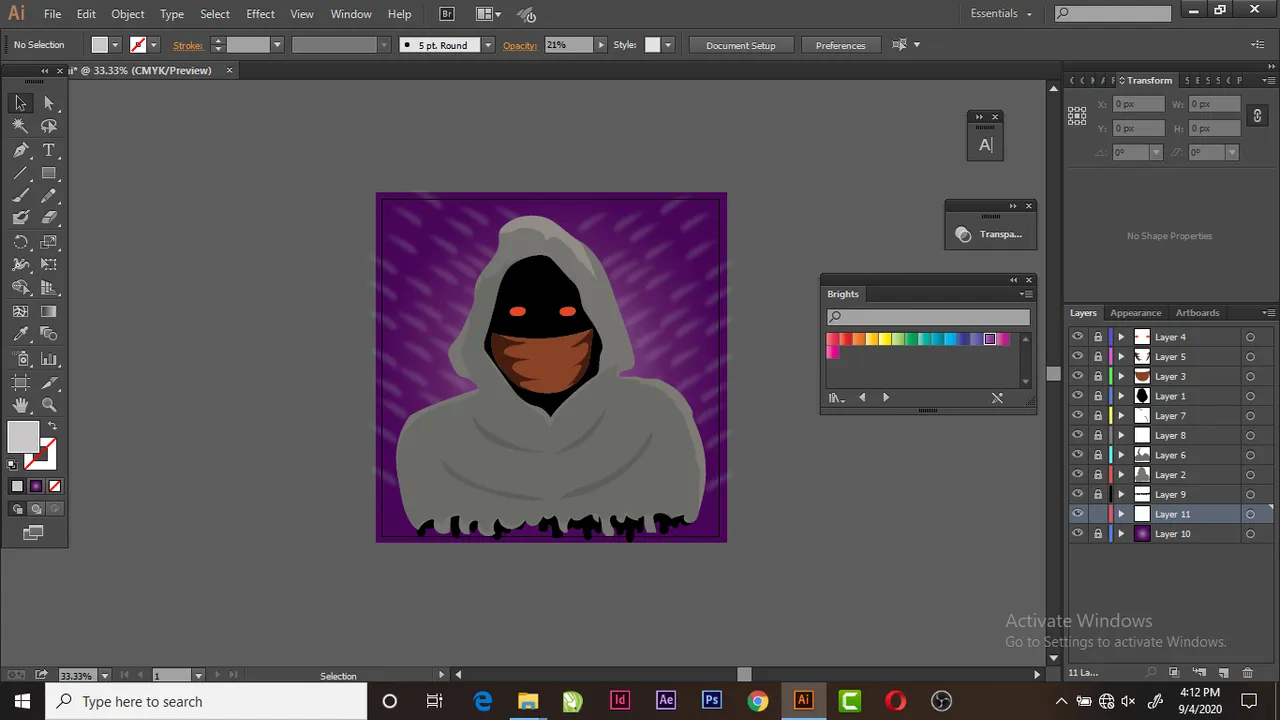Image resolution: width=1280 pixels, height=720 pixels.
Task: Open the Transparency panel icon
Action: [x=963, y=234]
